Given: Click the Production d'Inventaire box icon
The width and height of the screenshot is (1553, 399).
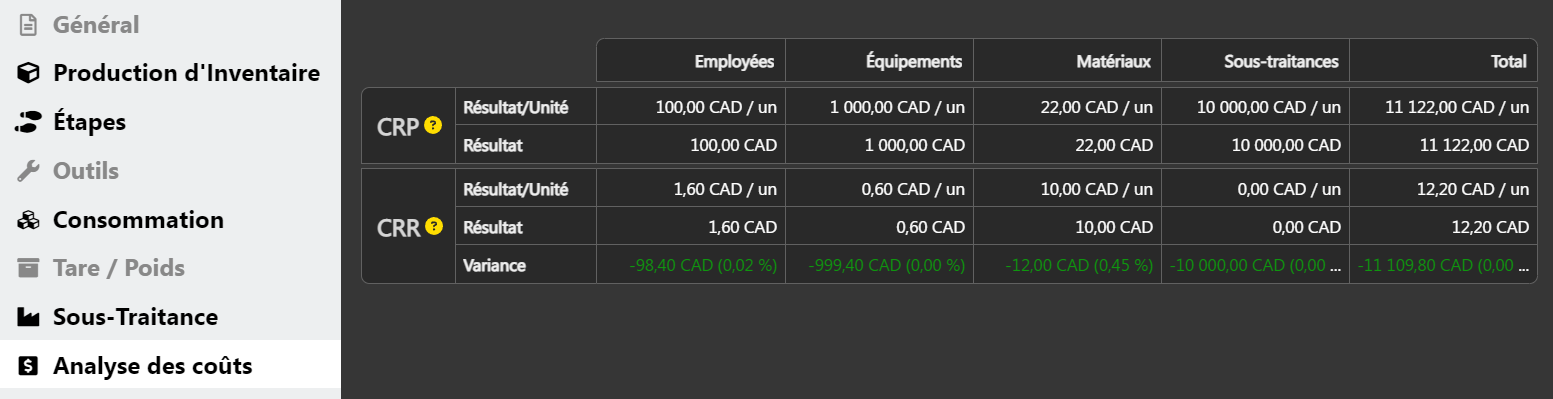Looking at the screenshot, I should [x=29, y=73].
